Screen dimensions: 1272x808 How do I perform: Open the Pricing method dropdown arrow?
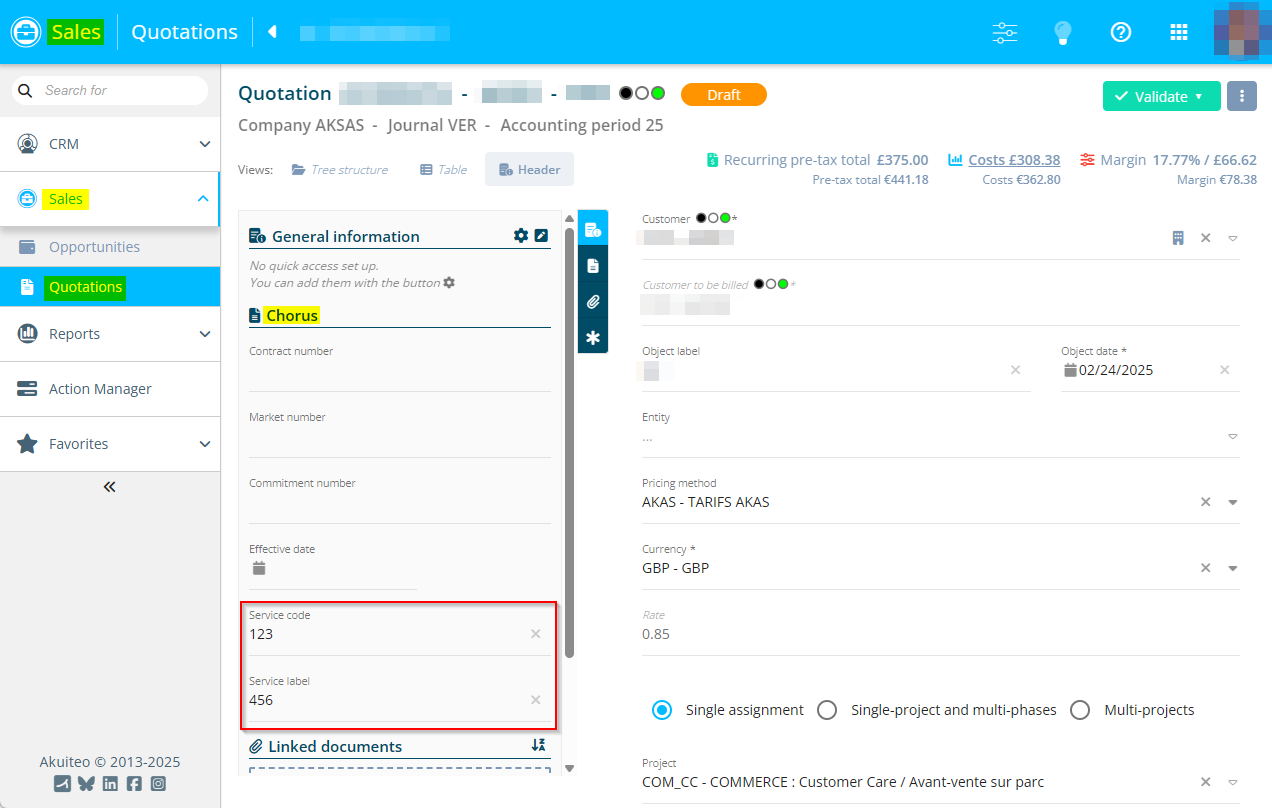pos(1233,502)
